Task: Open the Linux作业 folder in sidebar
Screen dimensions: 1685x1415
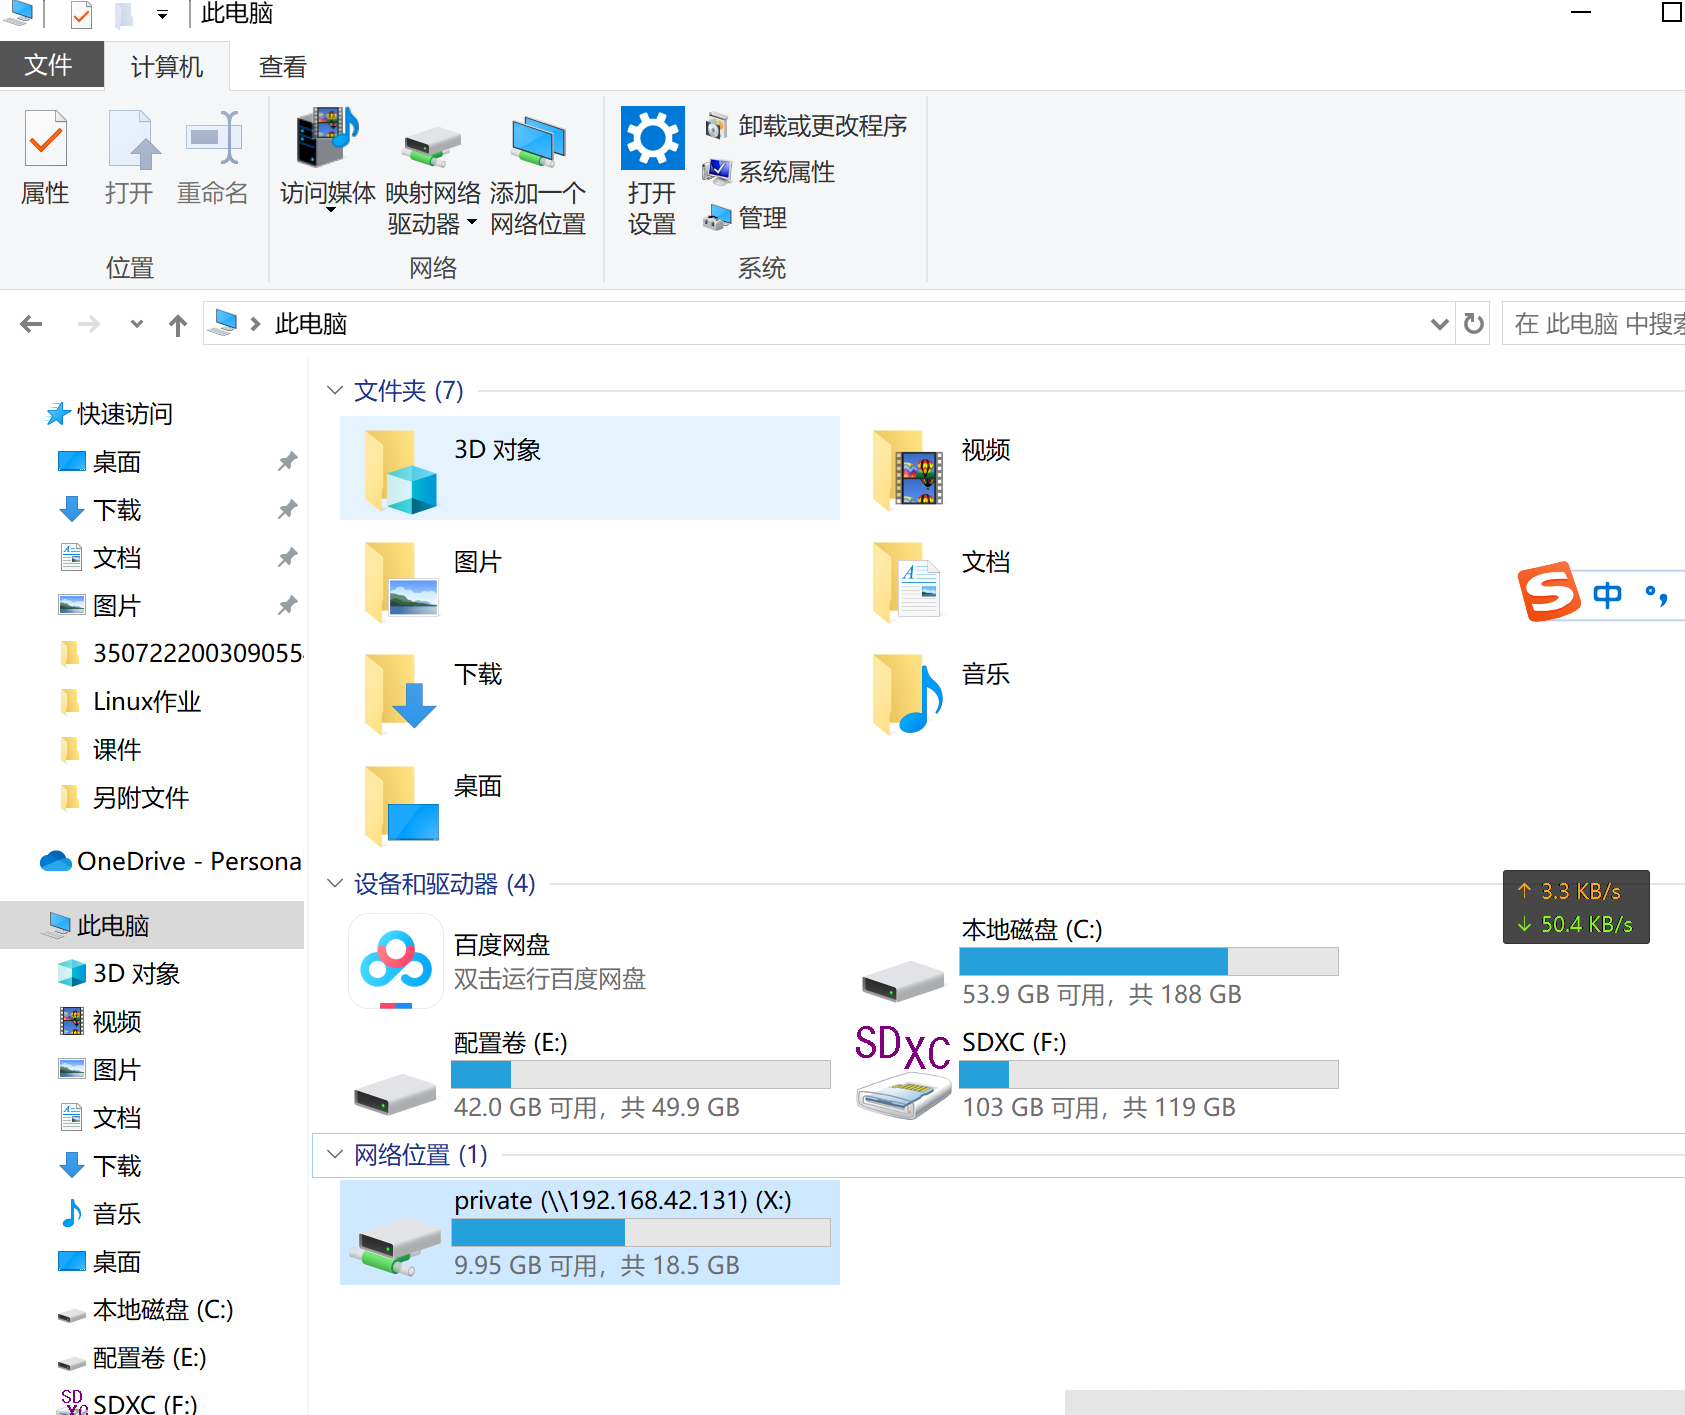Action: click(x=147, y=702)
